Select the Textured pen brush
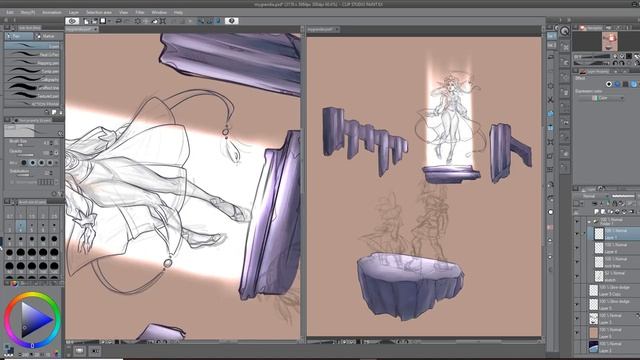Viewport: 640px width, 360px height. point(32,96)
